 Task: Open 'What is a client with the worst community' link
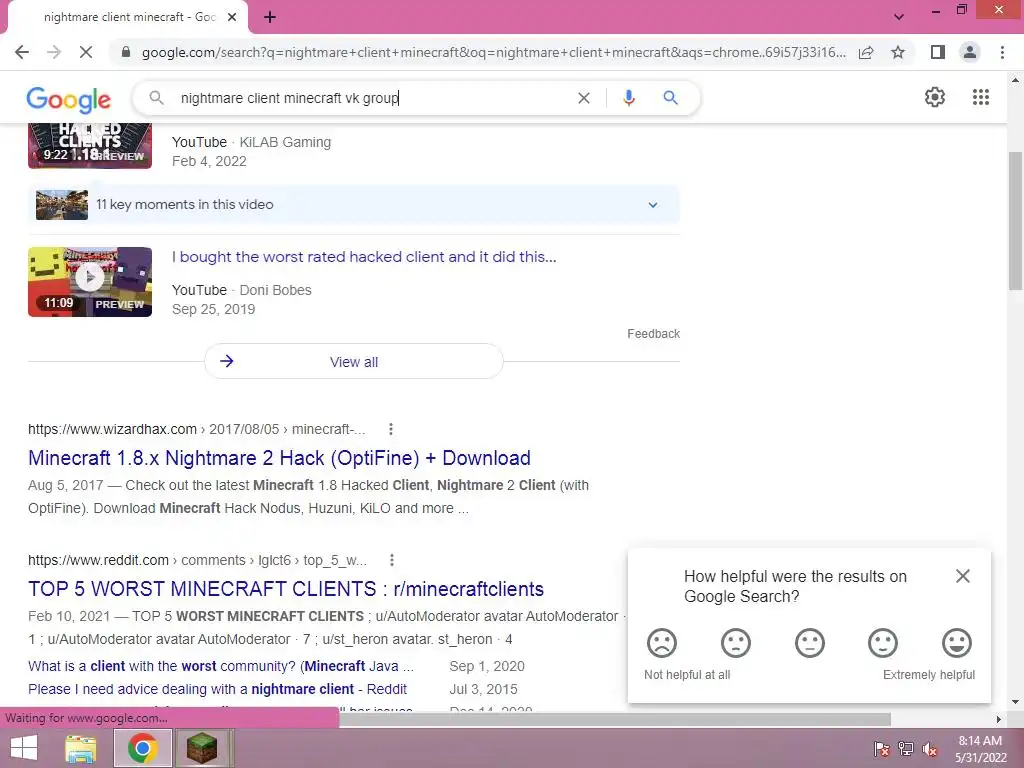coord(221,666)
